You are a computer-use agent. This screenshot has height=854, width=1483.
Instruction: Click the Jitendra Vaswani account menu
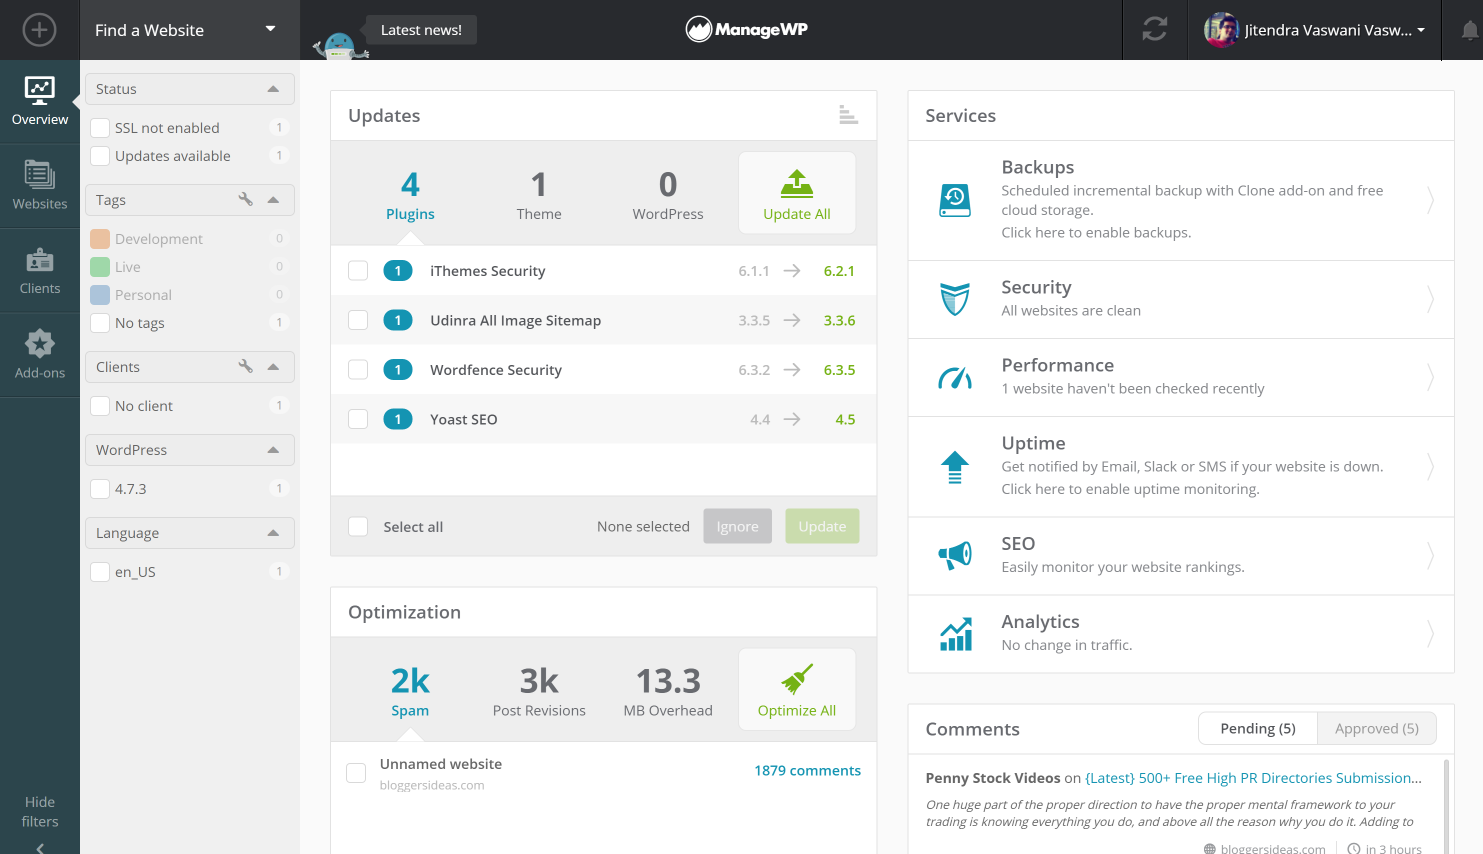(1313, 30)
